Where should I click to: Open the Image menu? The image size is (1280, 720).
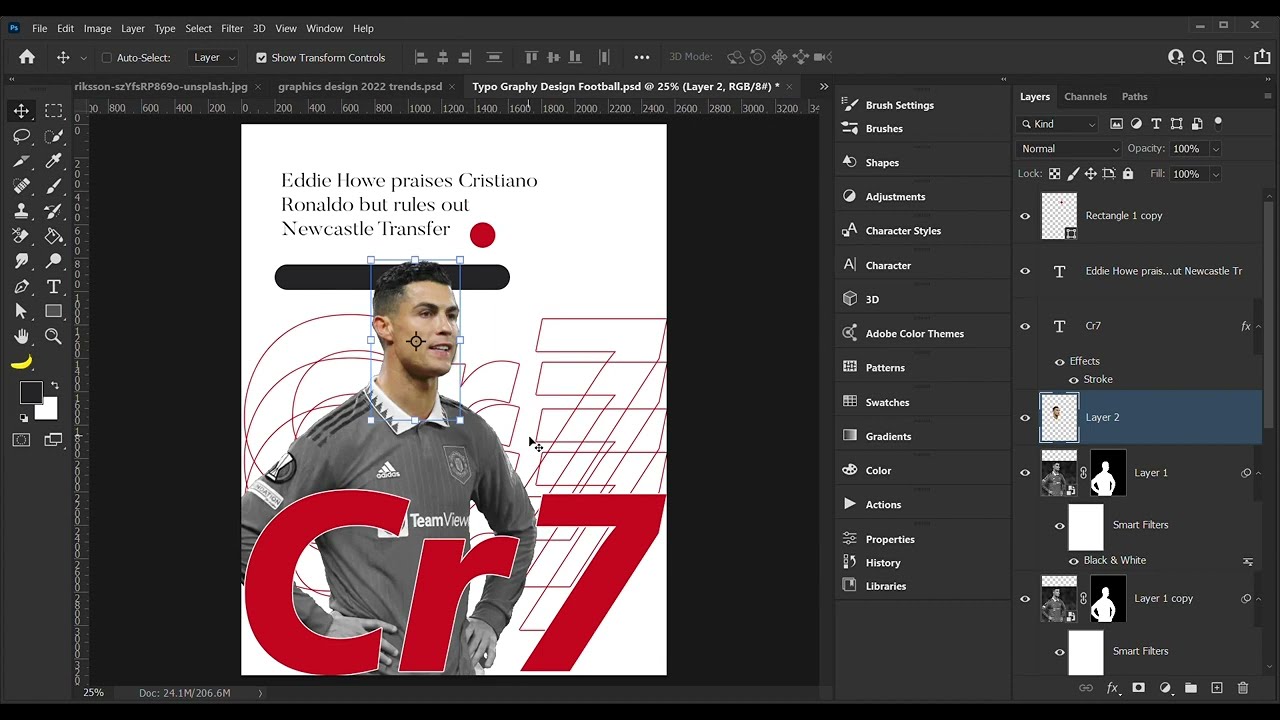[97, 28]
